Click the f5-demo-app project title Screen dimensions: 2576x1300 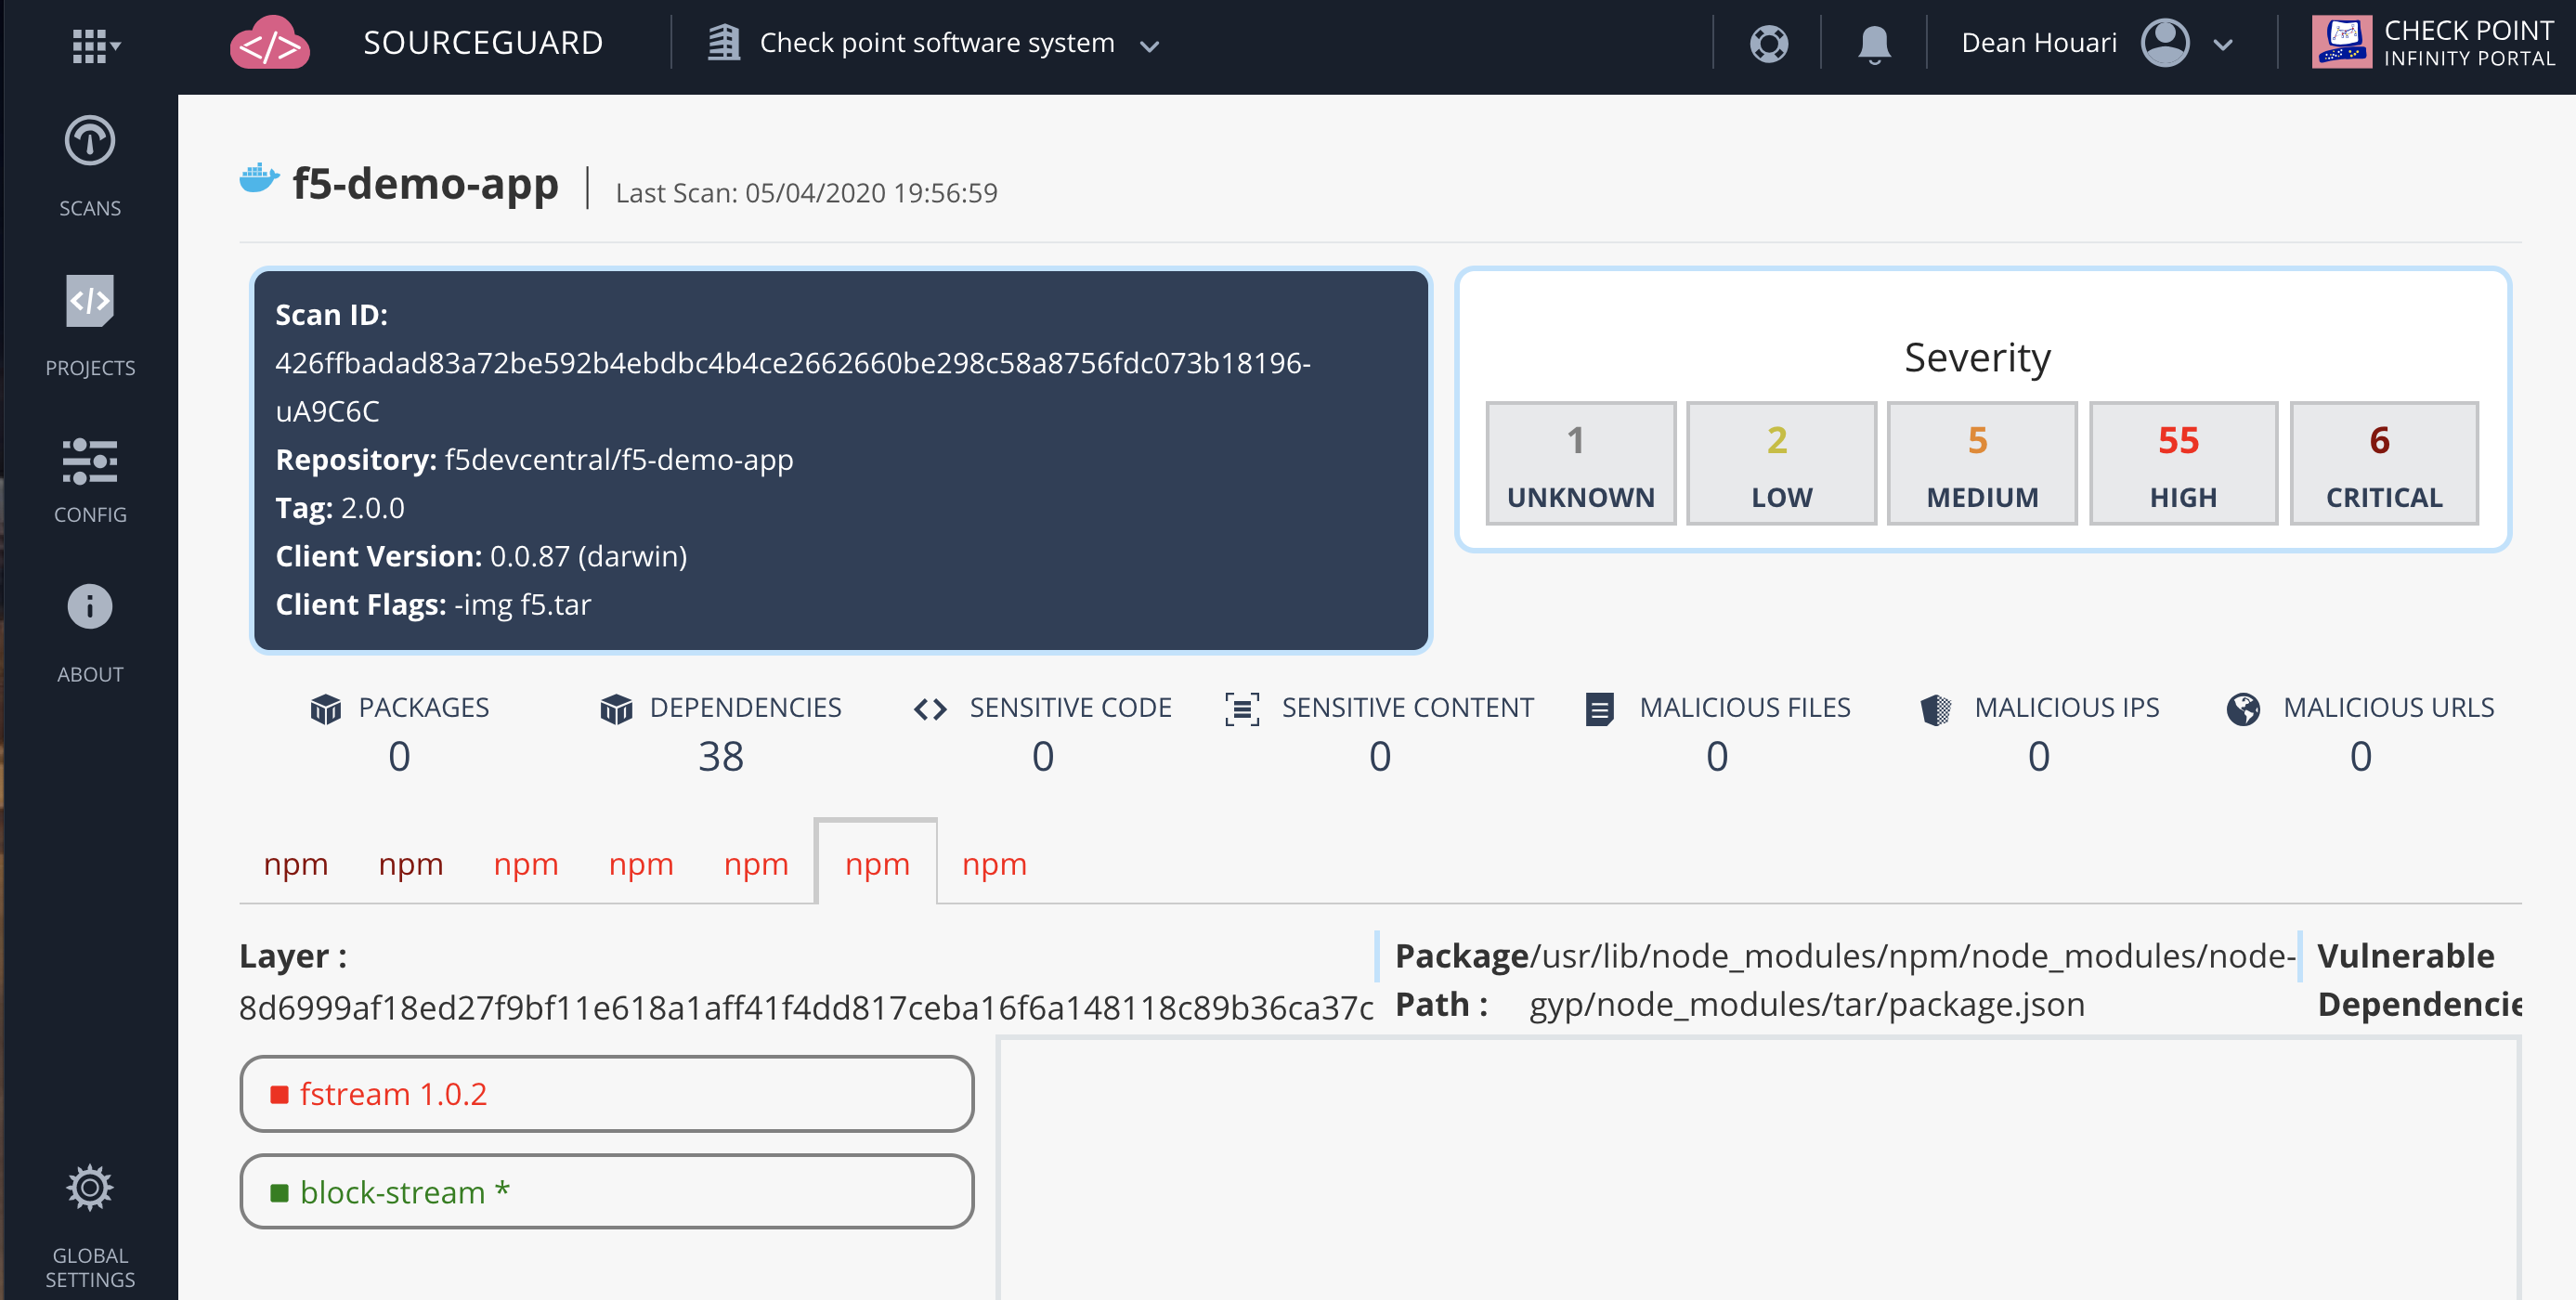coord(425,183)
